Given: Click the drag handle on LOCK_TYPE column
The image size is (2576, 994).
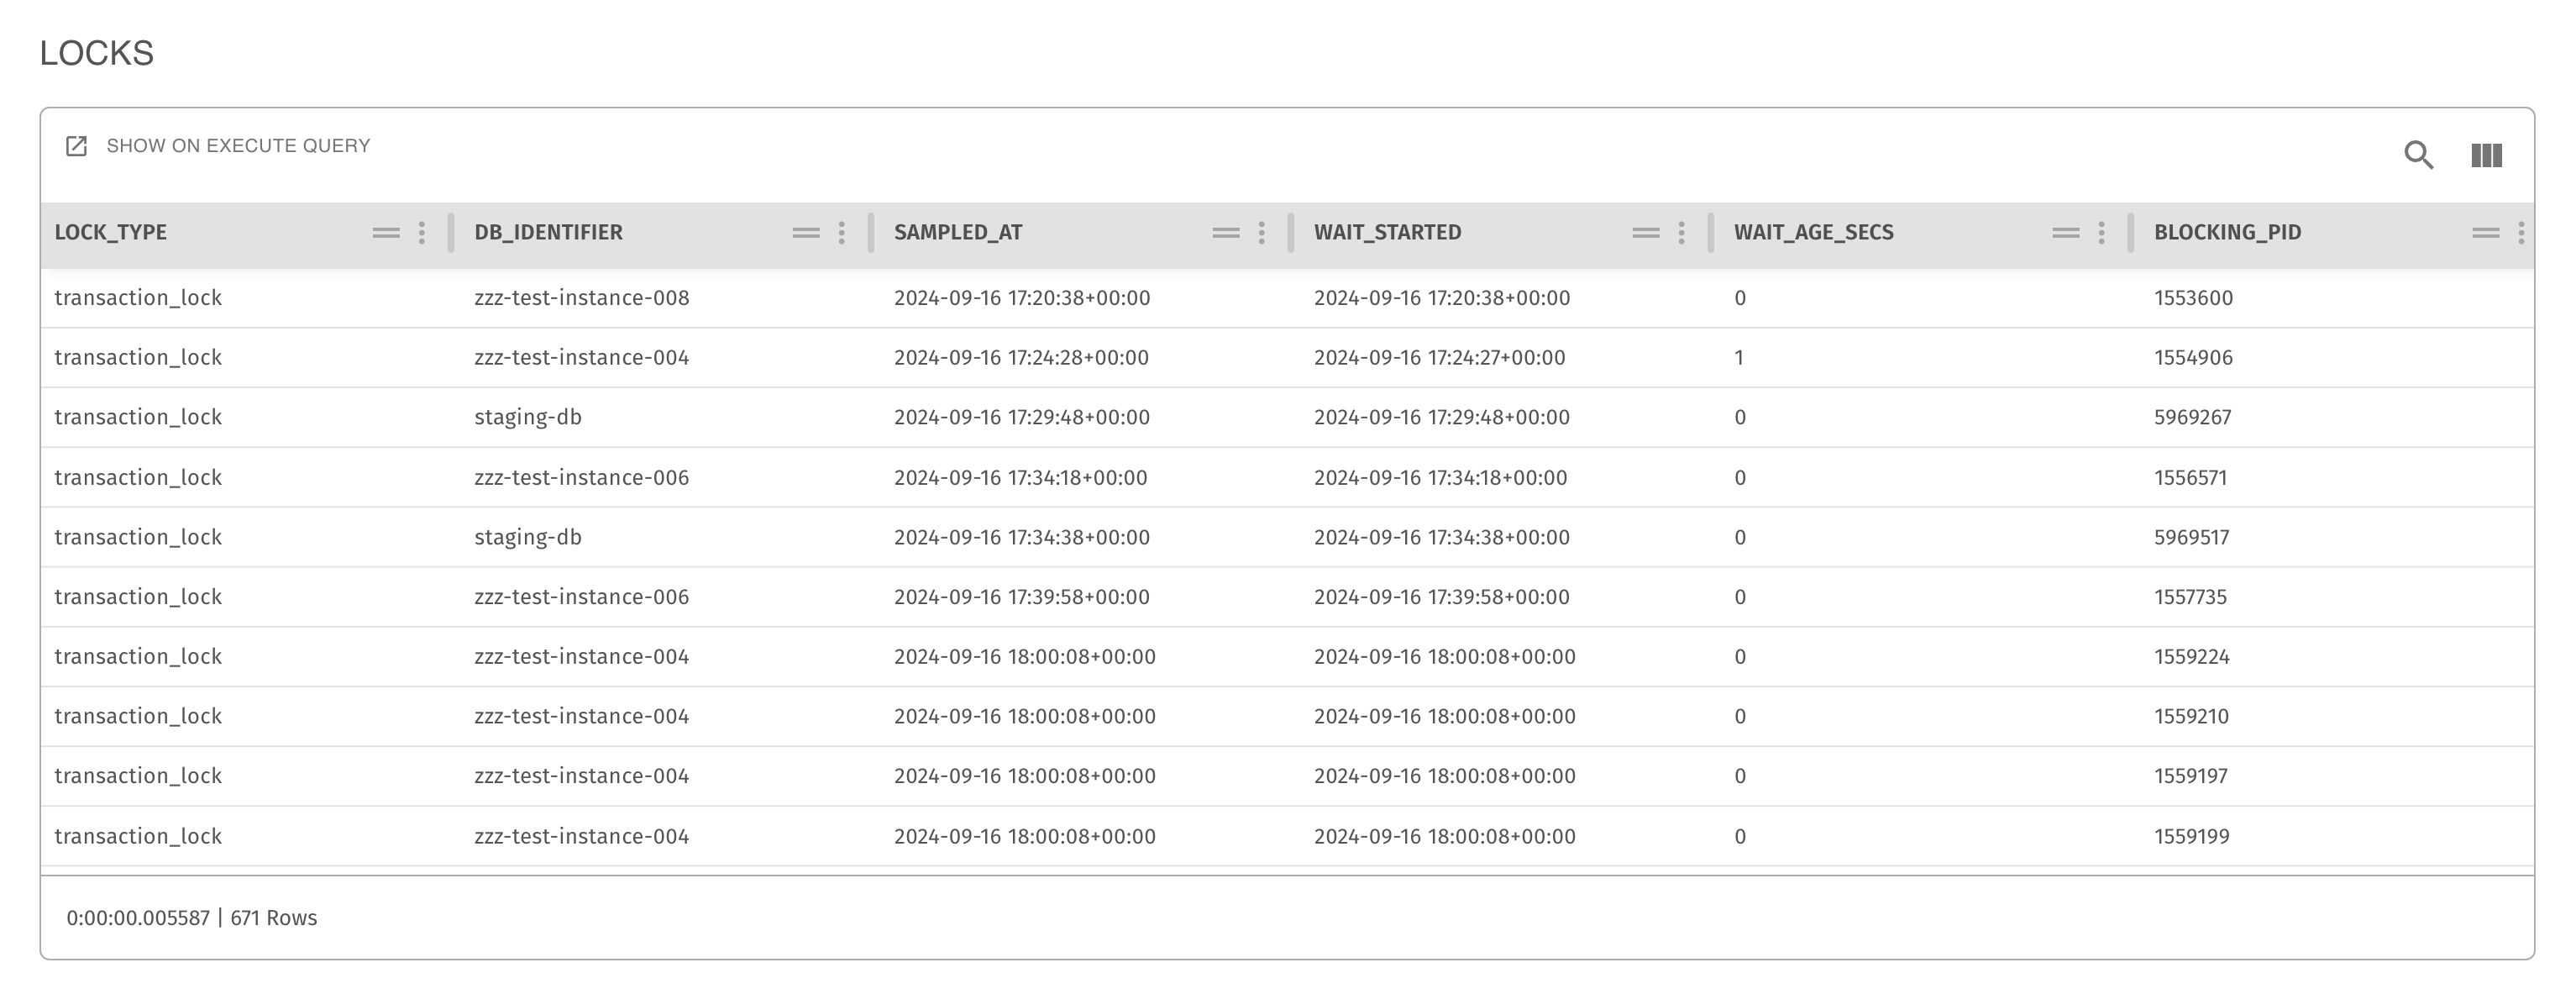Looking at the screenshot, I should click(386, 233).
